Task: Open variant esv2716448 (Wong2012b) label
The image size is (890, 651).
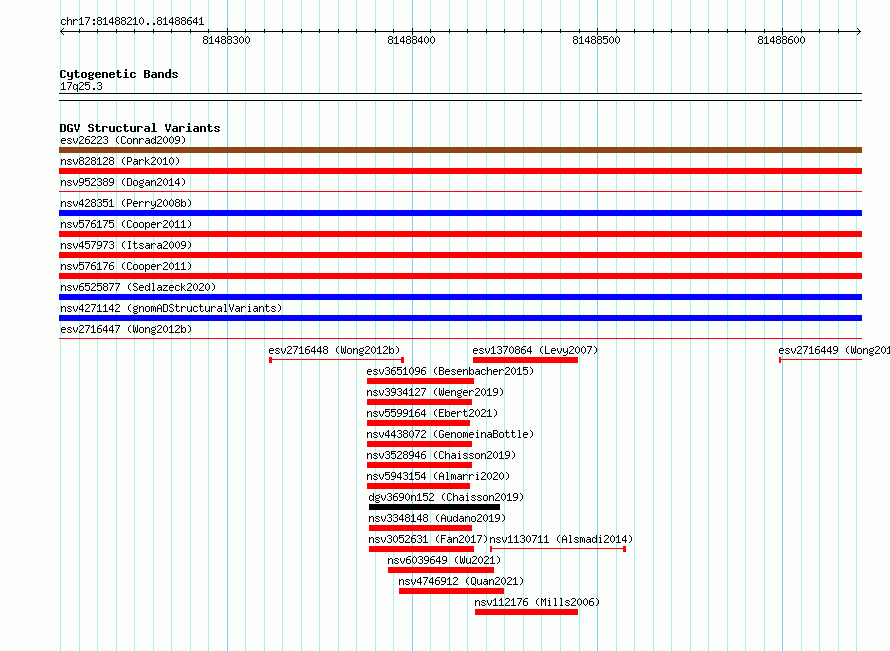Action: [x=334, y=350]
